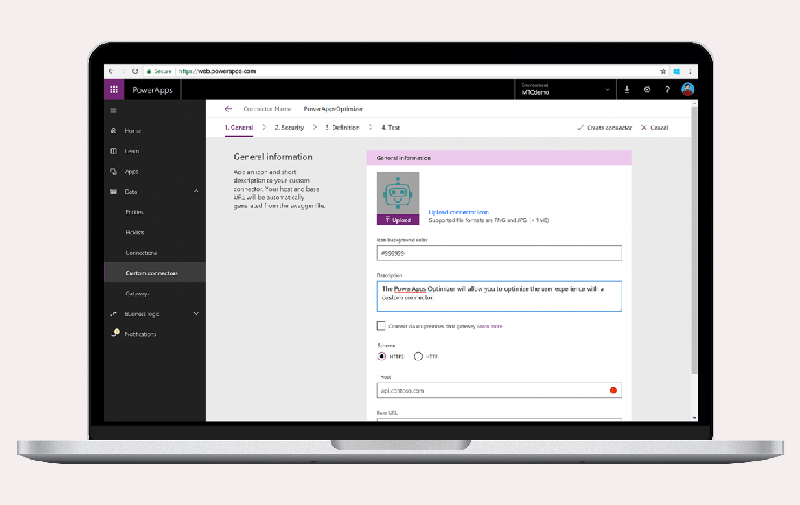Click the purple Upload button

pos(398,220)
